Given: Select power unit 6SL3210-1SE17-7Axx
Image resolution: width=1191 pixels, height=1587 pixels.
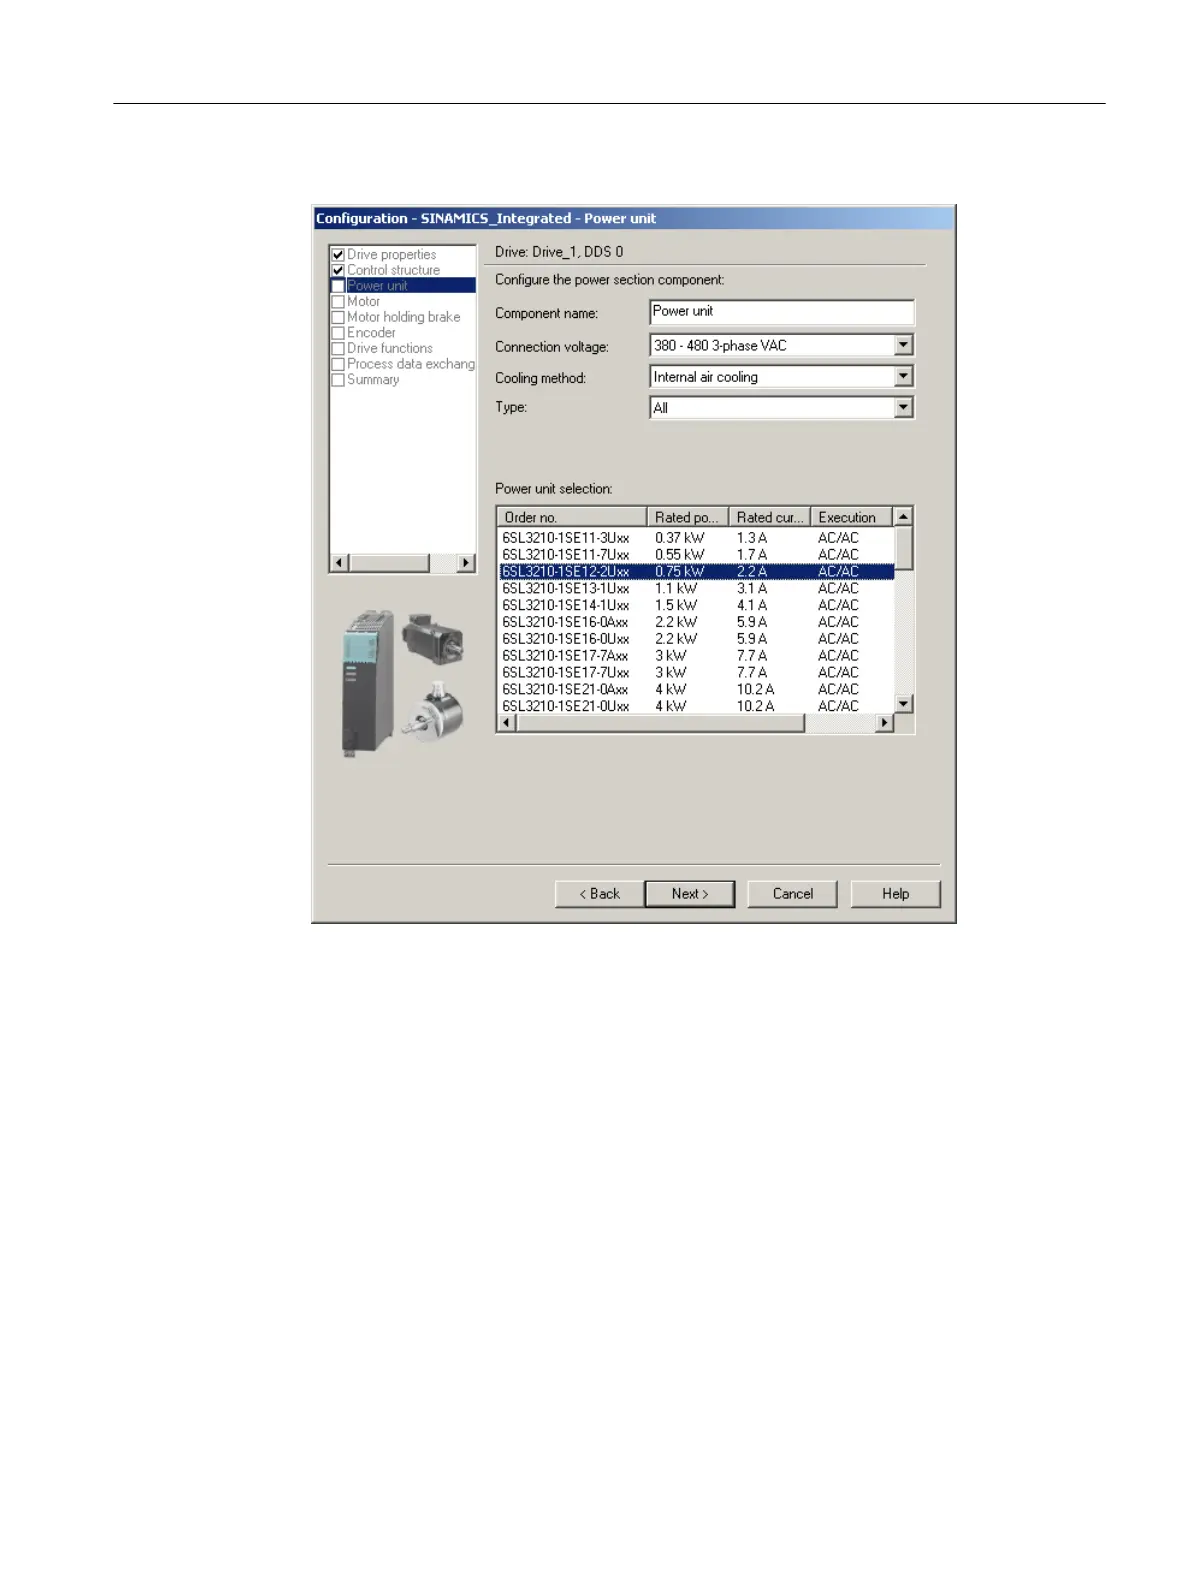Looking at the screenshot, I should coord(696,656).
